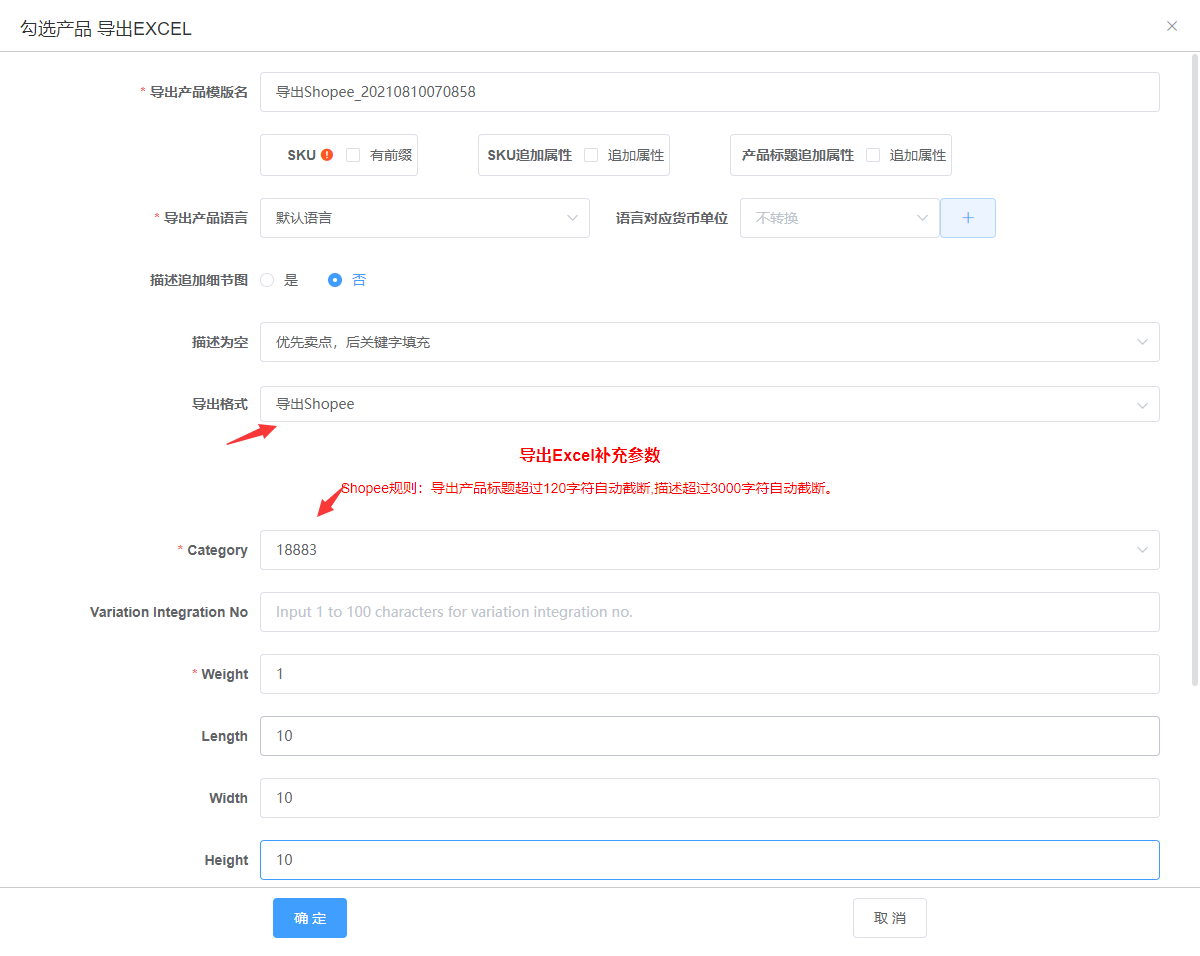
Task: Click the 确定 confirm button
Action: [310, 918]
